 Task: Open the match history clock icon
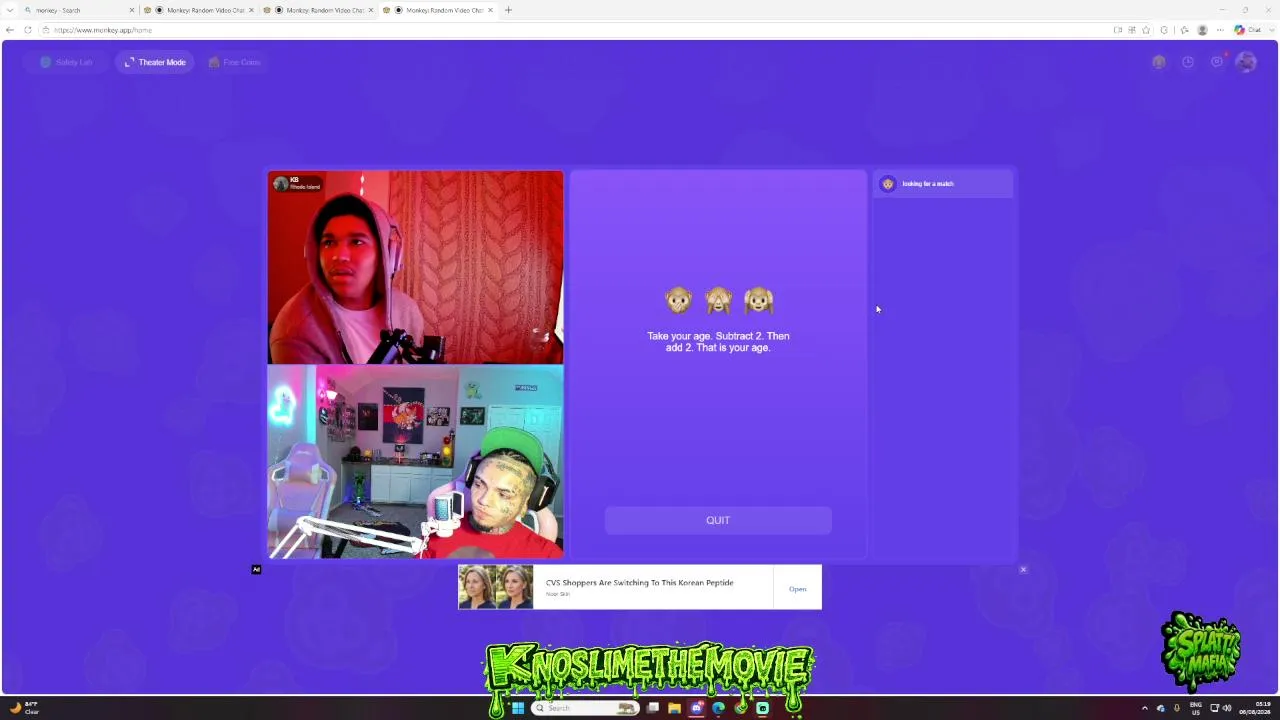pyautogui.click(x=1188, y=62)
